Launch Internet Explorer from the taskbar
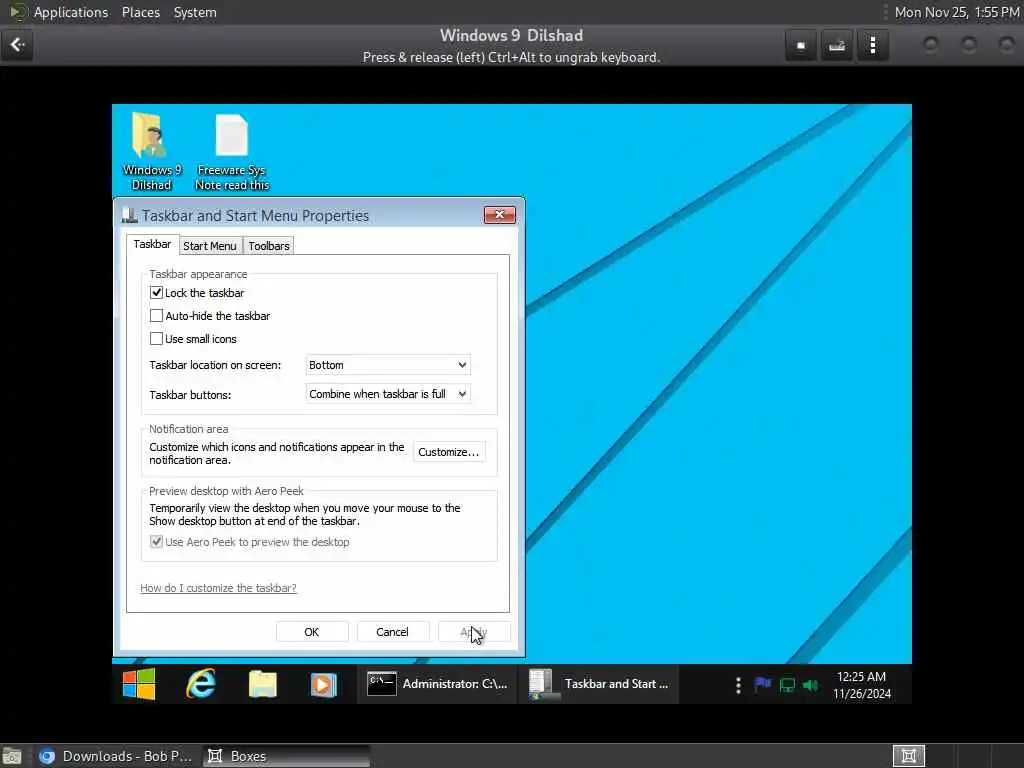This screenshot has height=768, width=1024. tap(200, 684)
